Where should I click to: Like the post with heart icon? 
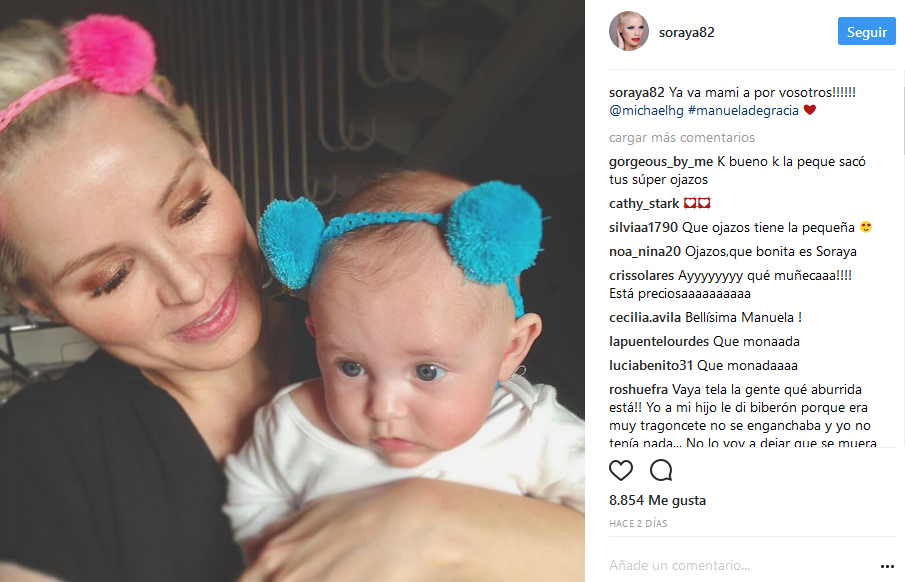pos(621,471)
